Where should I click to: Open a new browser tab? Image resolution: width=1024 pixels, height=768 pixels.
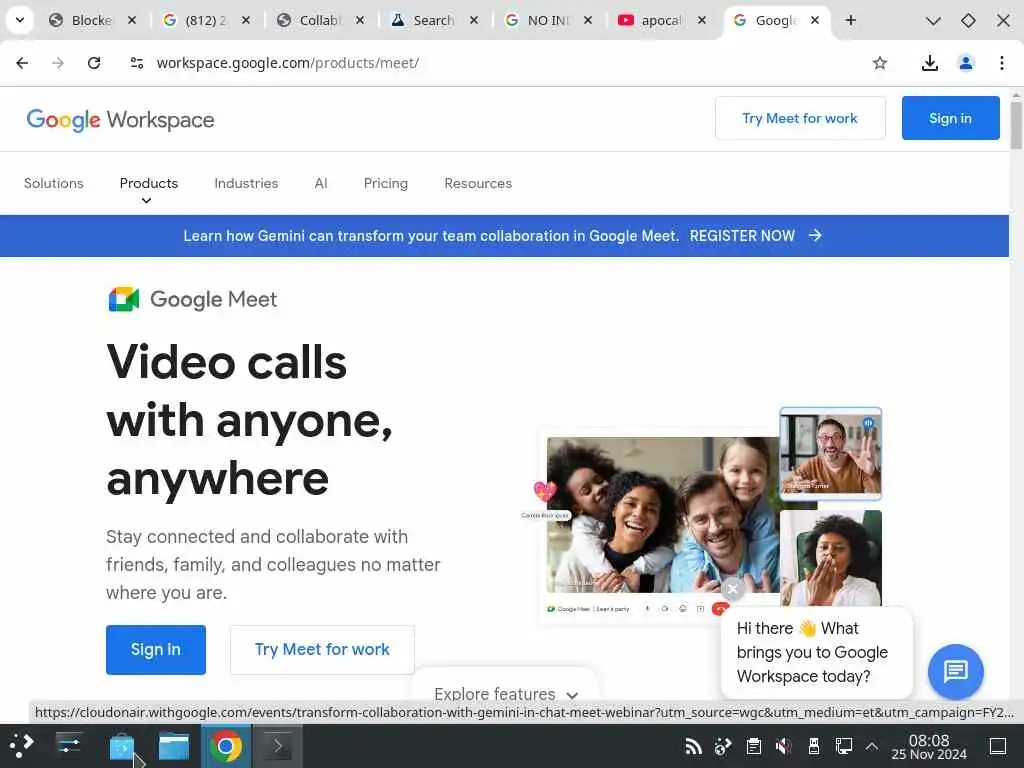850,21
